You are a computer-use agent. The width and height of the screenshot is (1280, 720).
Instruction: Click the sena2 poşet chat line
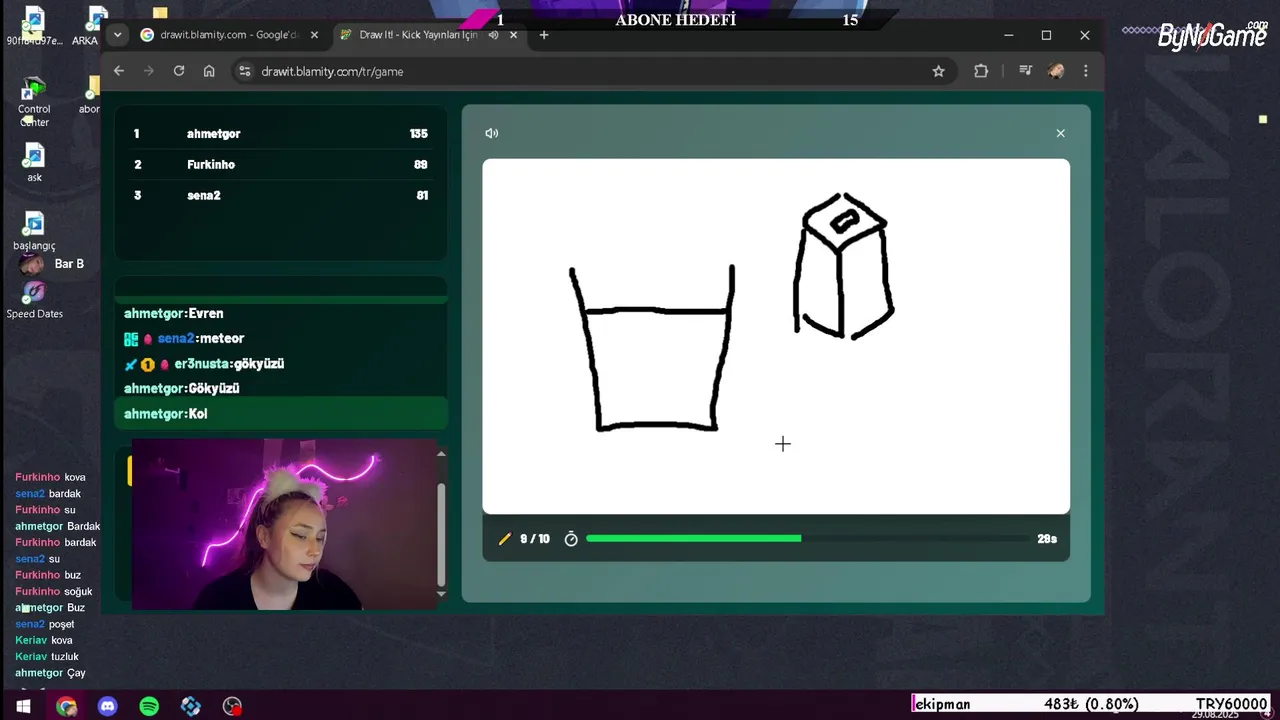point(45,624)
